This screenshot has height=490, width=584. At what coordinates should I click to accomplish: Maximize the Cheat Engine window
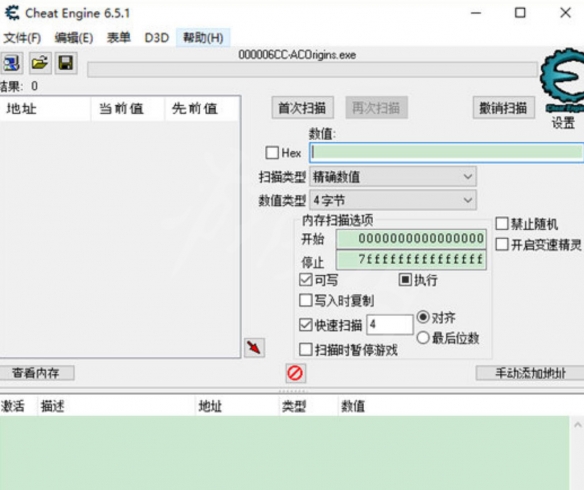(x=520, y=13)
